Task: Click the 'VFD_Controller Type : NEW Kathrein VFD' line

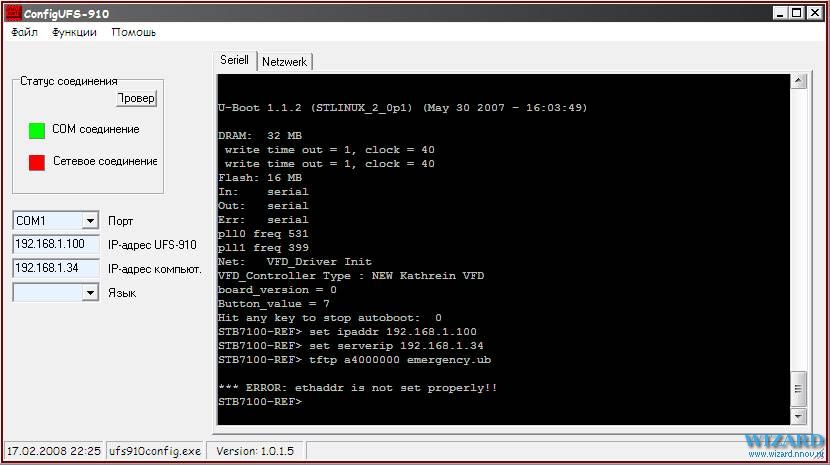Action: coord(351,276)
